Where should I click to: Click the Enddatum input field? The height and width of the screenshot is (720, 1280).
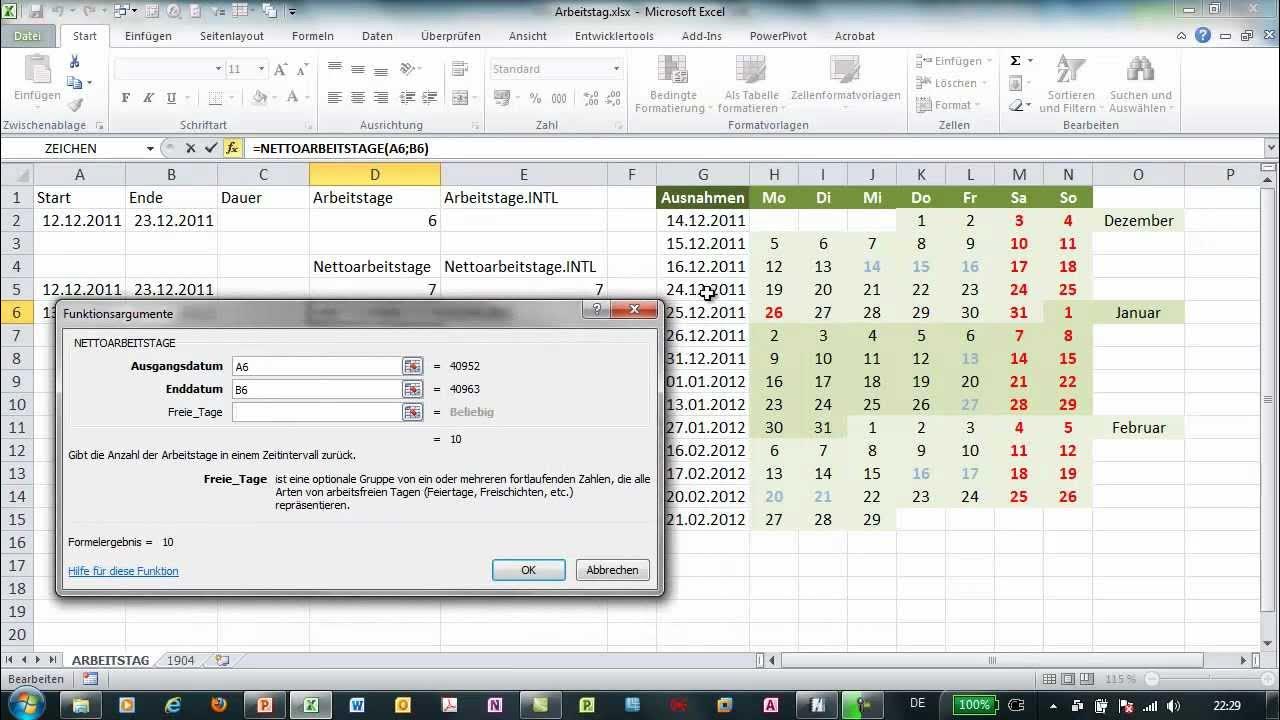316,389
